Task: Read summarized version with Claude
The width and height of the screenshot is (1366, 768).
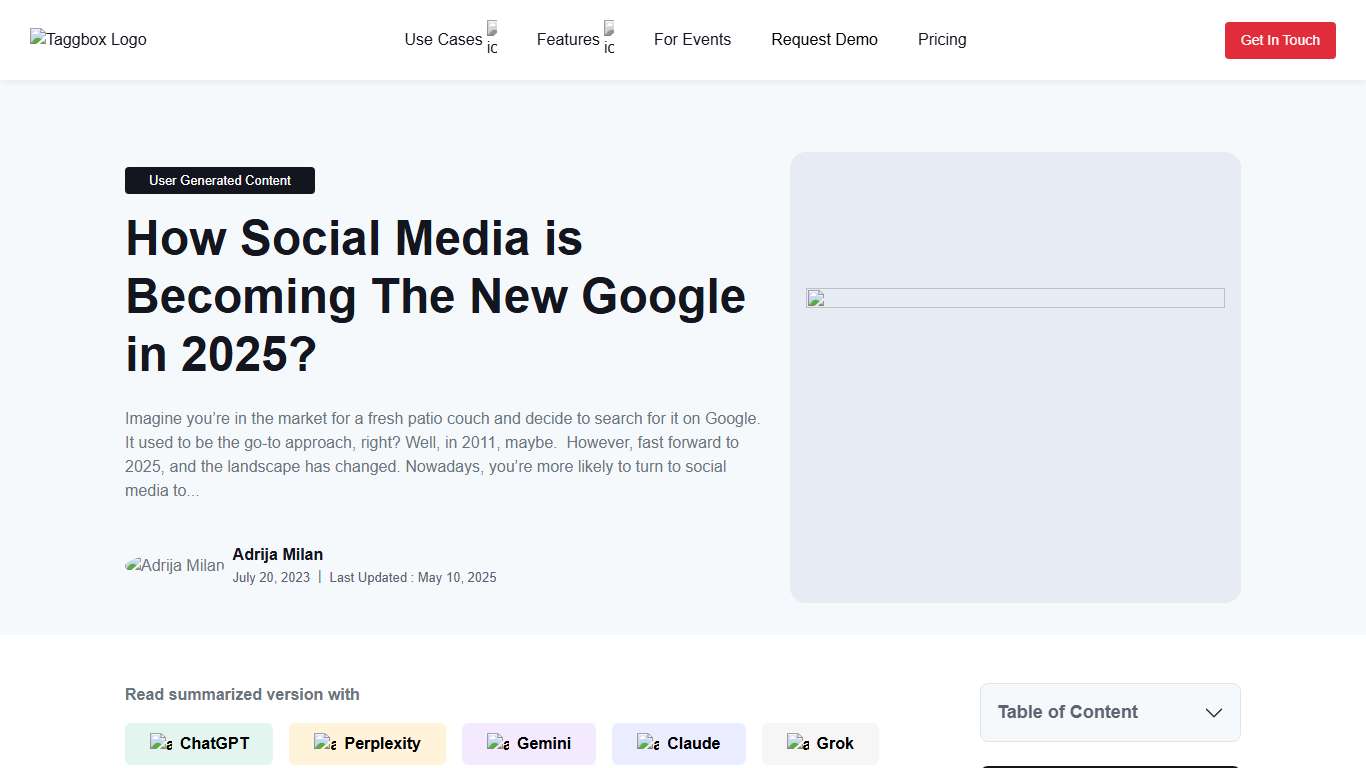Action: pyautogui.click(x=678, y=743)
